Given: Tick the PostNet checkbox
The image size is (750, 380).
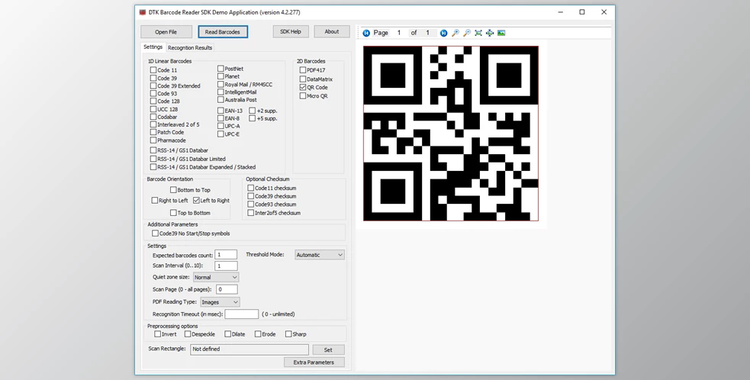Looking at the screenshot, I should pyautogui.click(x=221, y=68).
